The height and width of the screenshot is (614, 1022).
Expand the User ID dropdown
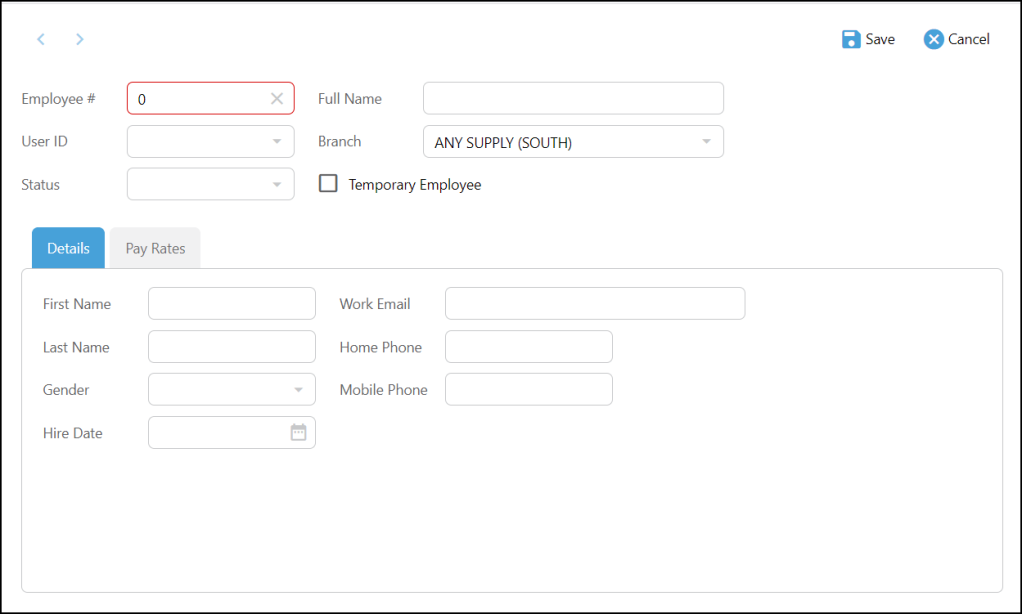277,141
